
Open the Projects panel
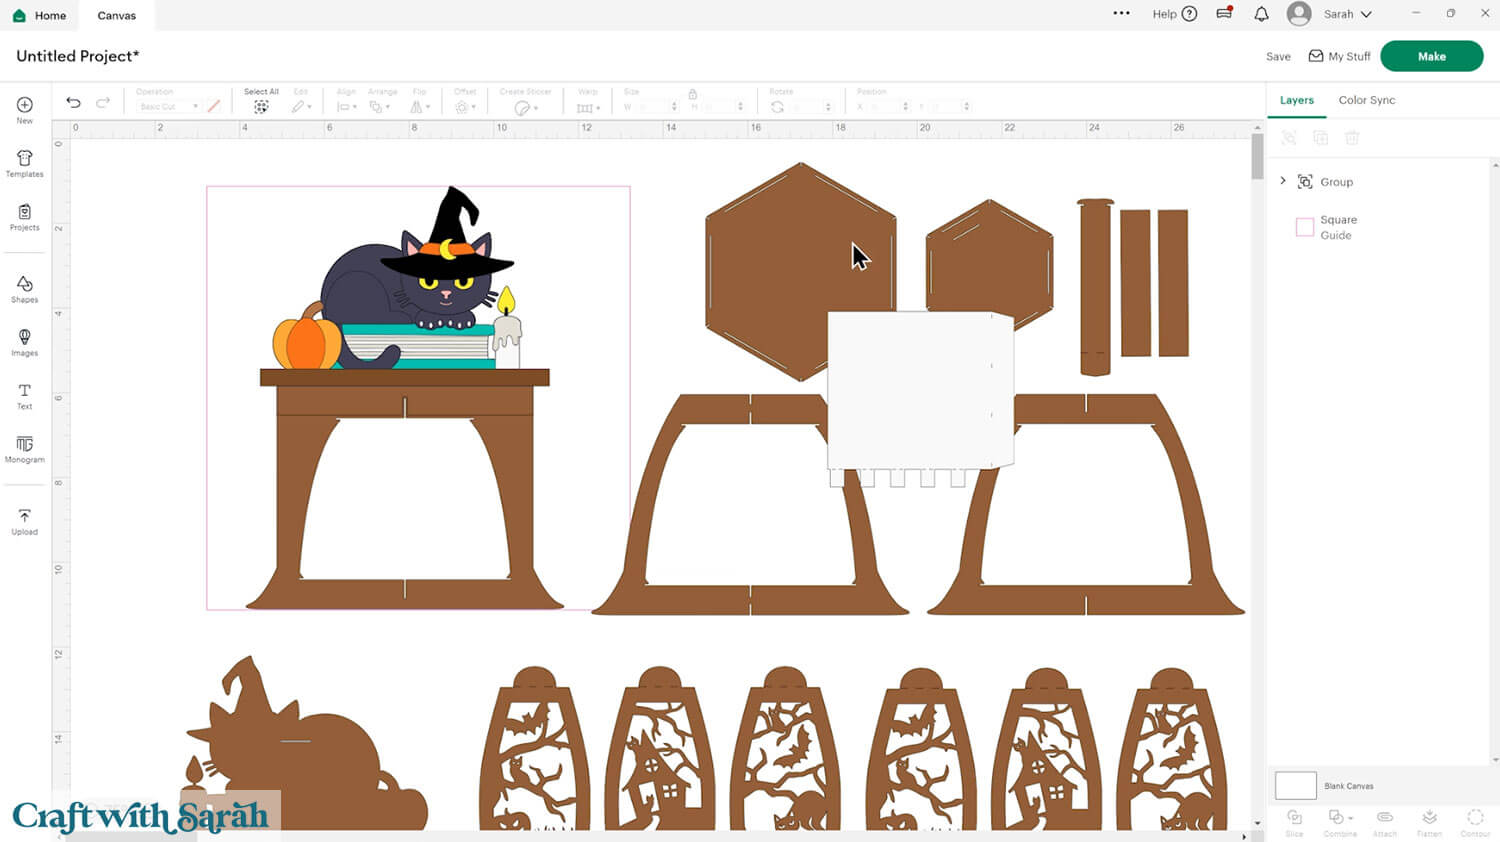coord(25,214)
